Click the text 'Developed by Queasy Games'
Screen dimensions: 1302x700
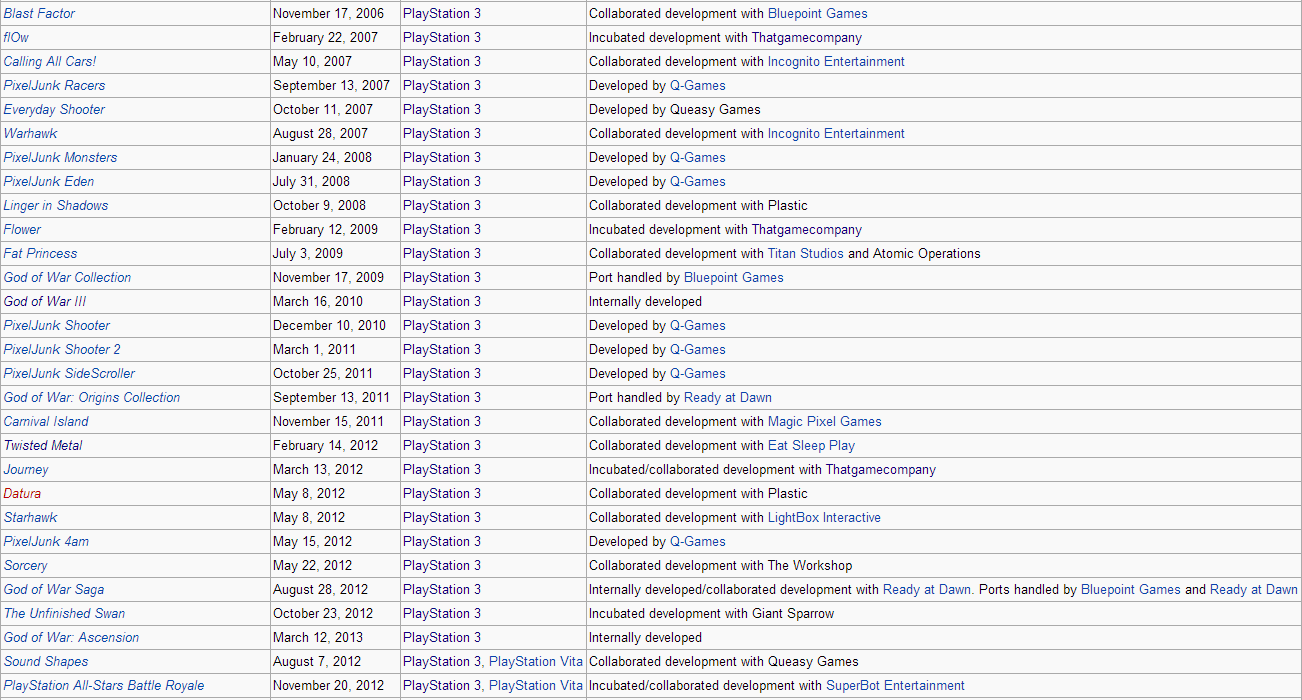675,109
